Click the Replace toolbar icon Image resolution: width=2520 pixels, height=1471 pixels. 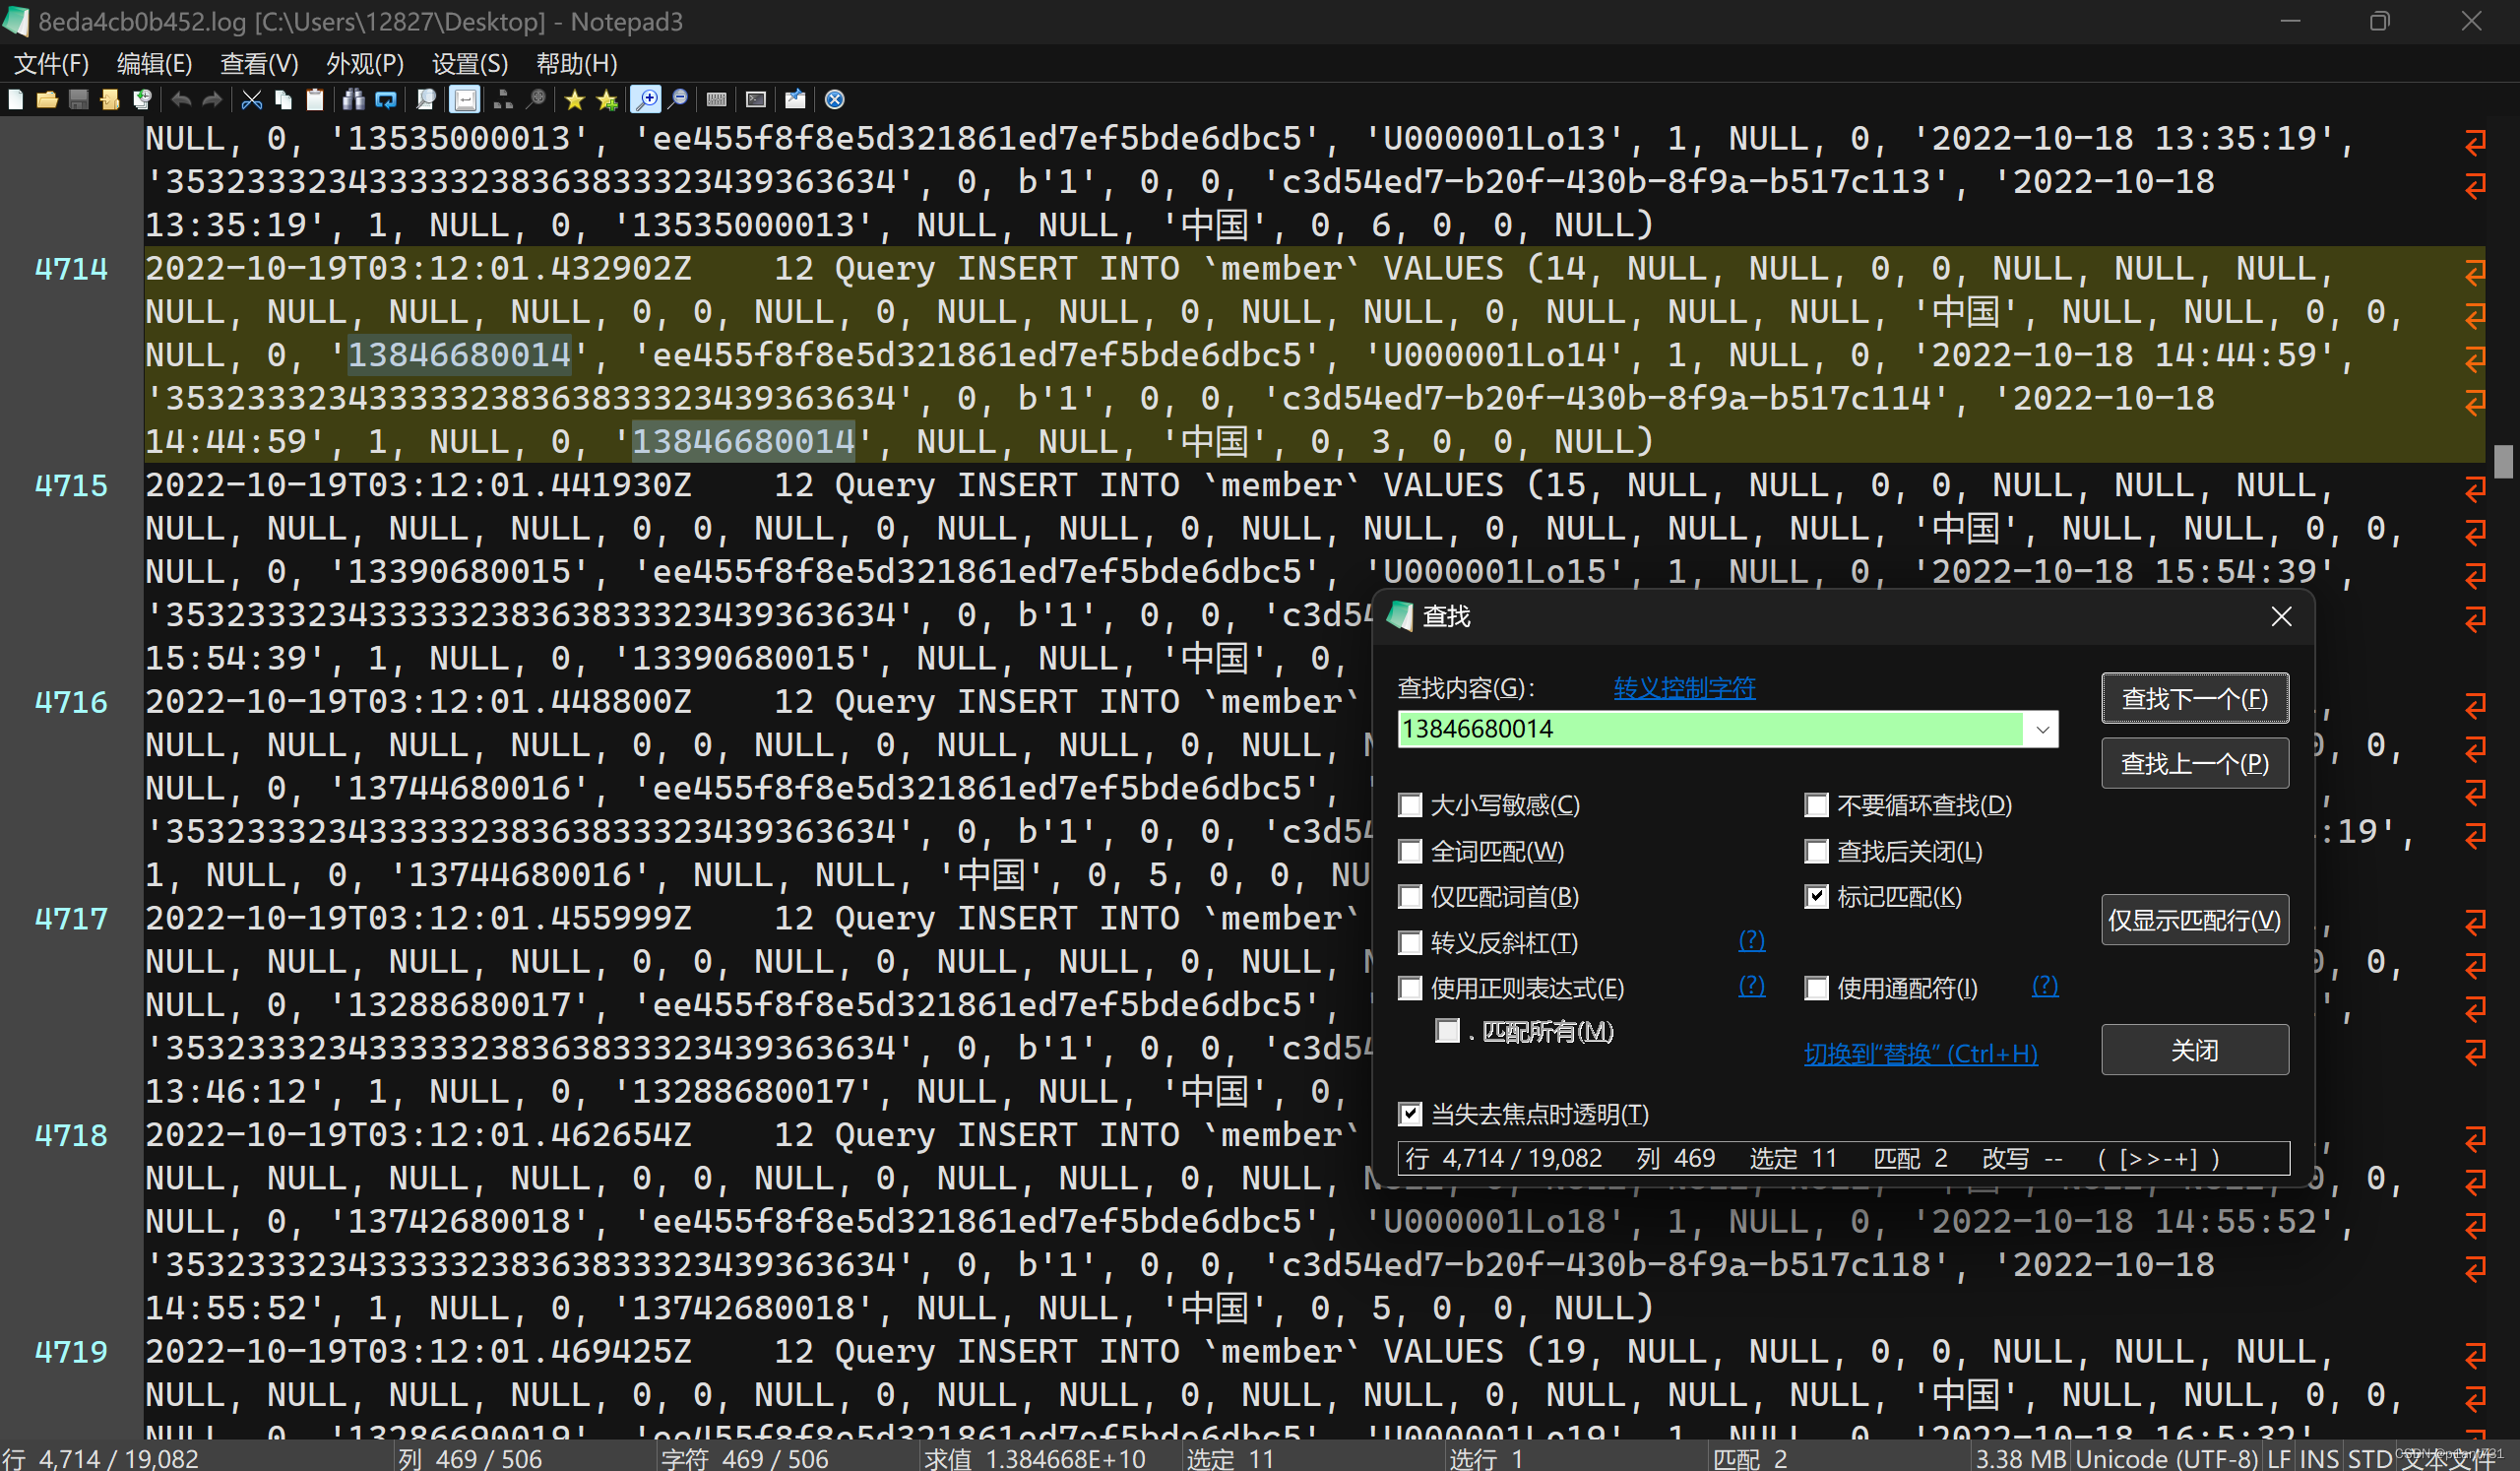point(386,99)
